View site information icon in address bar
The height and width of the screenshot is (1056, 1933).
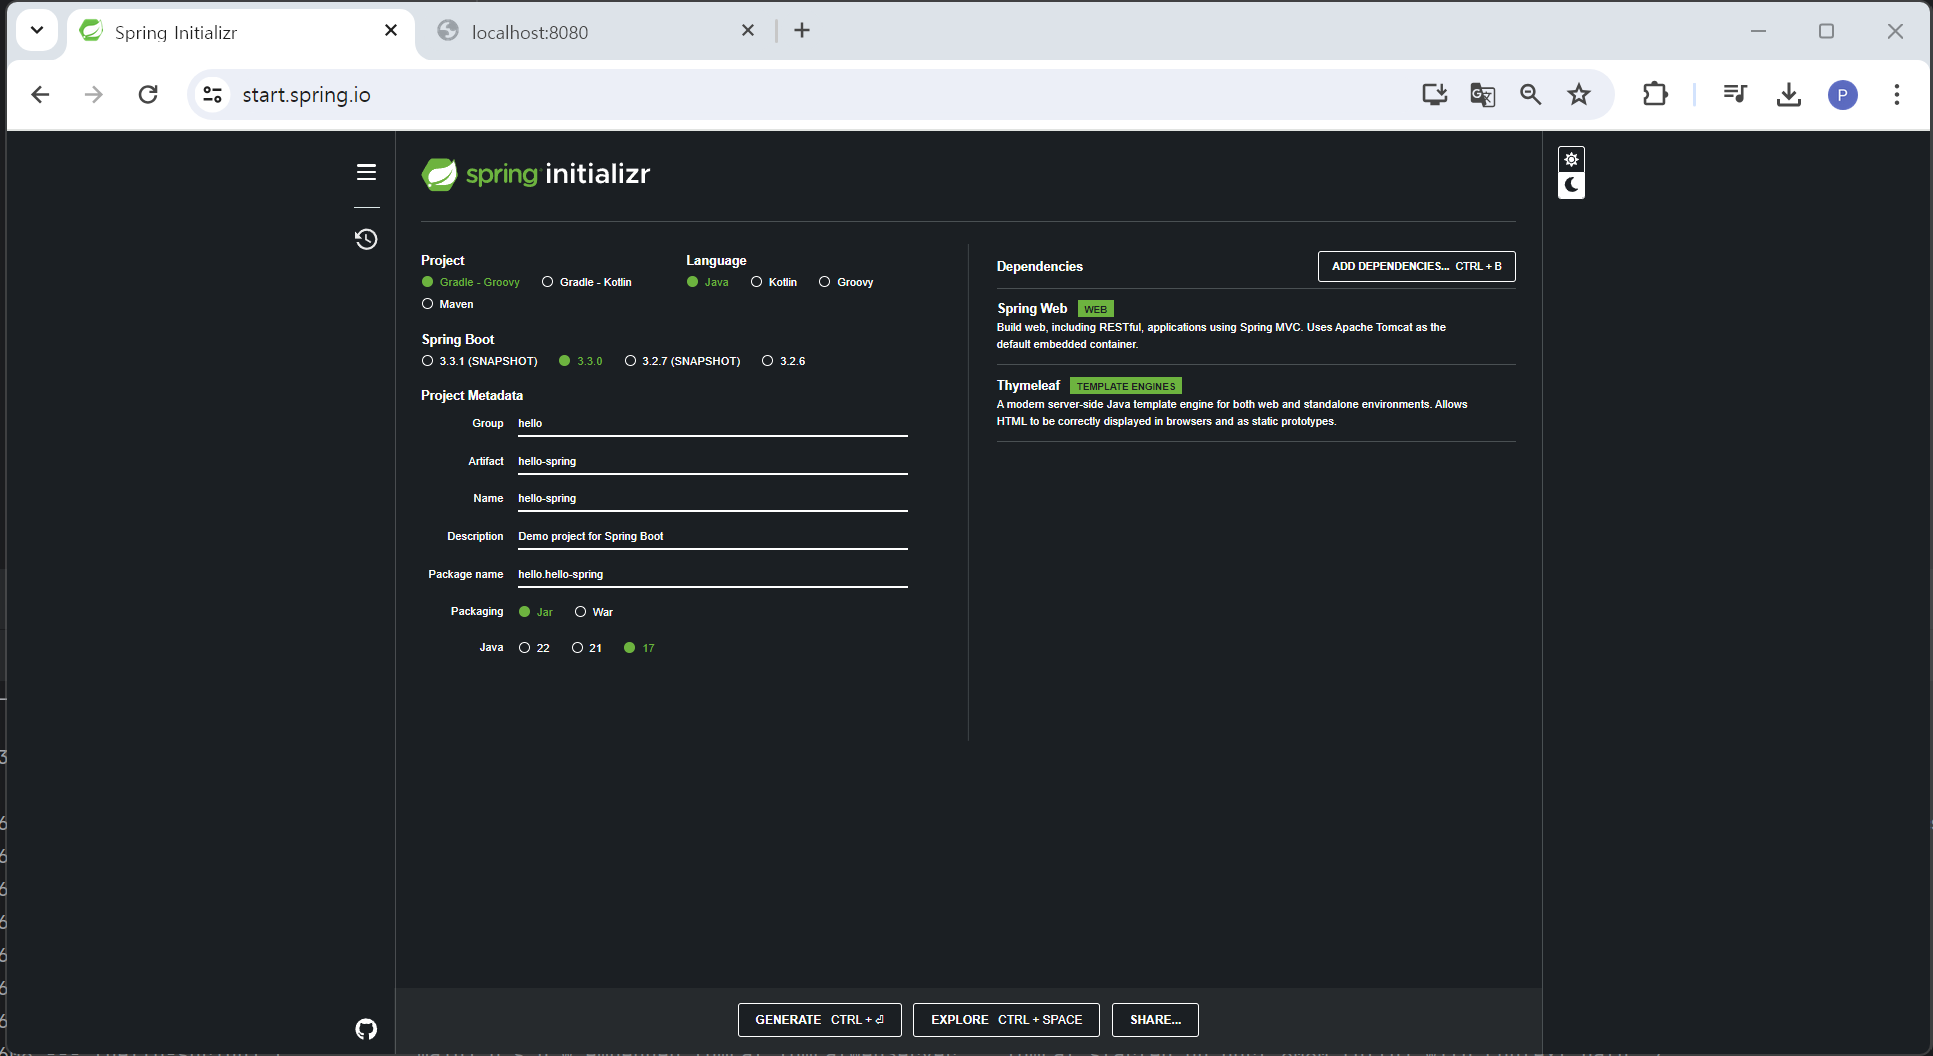pyautogui.click(x=212, y=95)
